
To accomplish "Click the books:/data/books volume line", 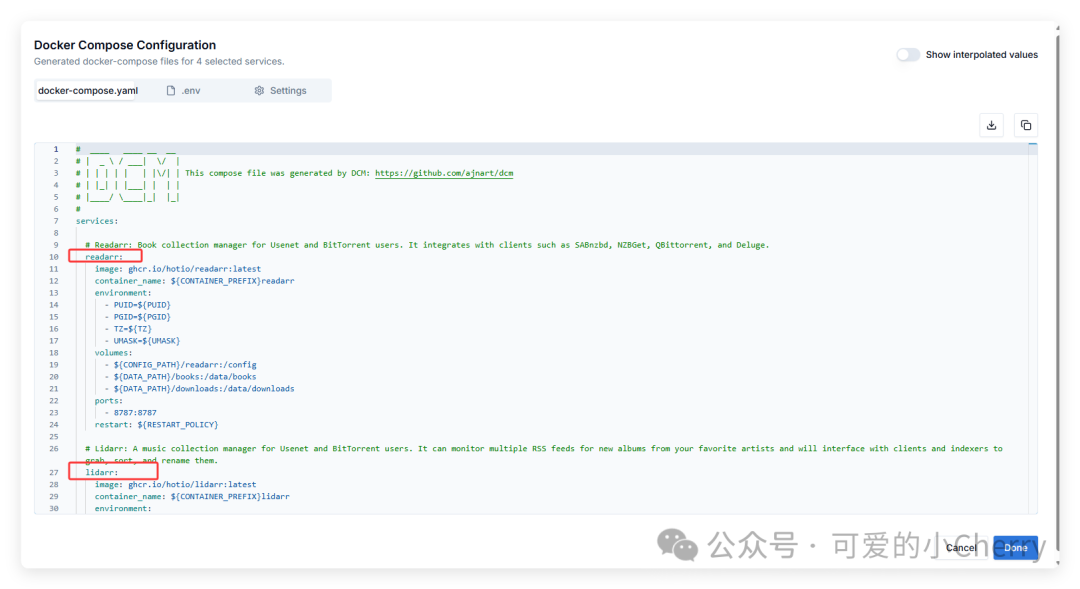I will coord(180,377).
